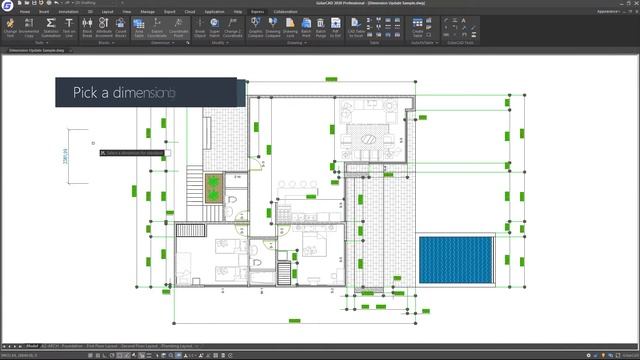Run the Batch Purge tool
Screen dimensions: 640x360
(x=321, y=28)
